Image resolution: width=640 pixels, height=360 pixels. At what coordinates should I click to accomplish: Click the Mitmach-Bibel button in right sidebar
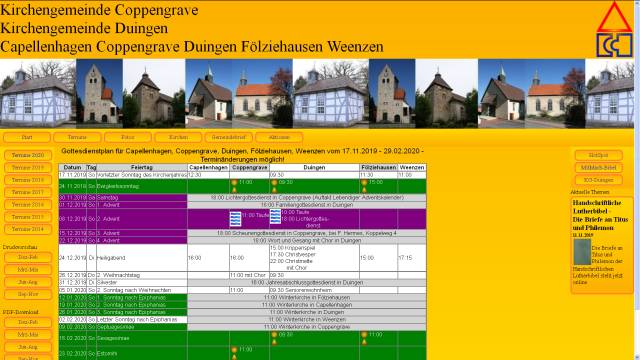tap(598, 167)
